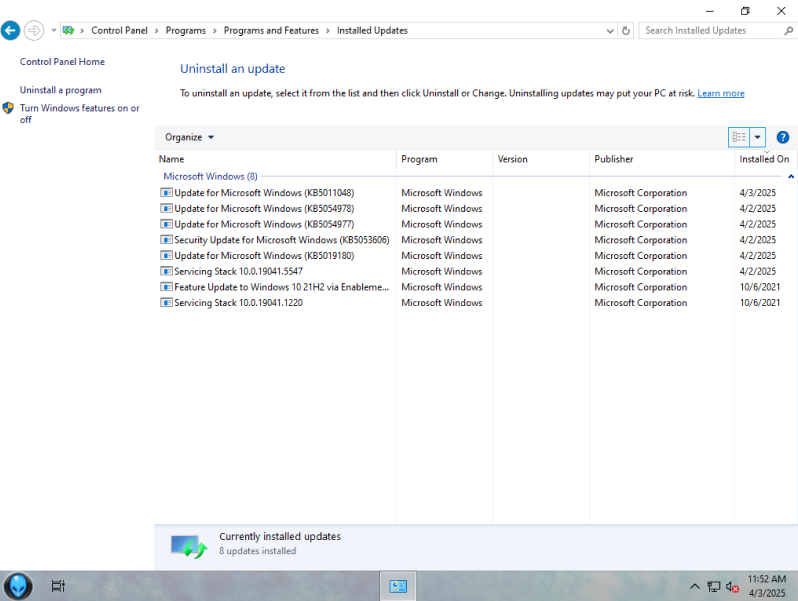Sort by the Name column header
The image size is (798, 601).
click(x=275, y=159)
